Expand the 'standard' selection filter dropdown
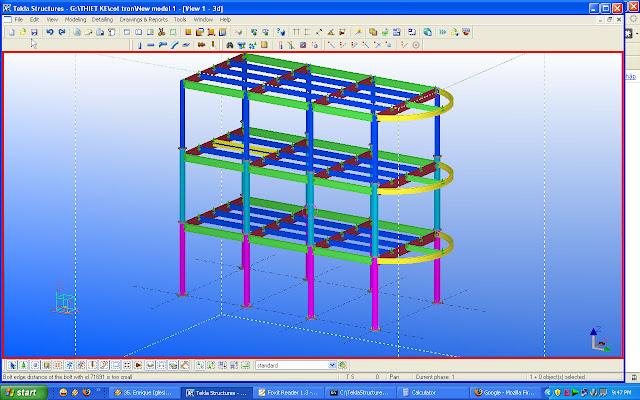 click(x=332, y=365)
